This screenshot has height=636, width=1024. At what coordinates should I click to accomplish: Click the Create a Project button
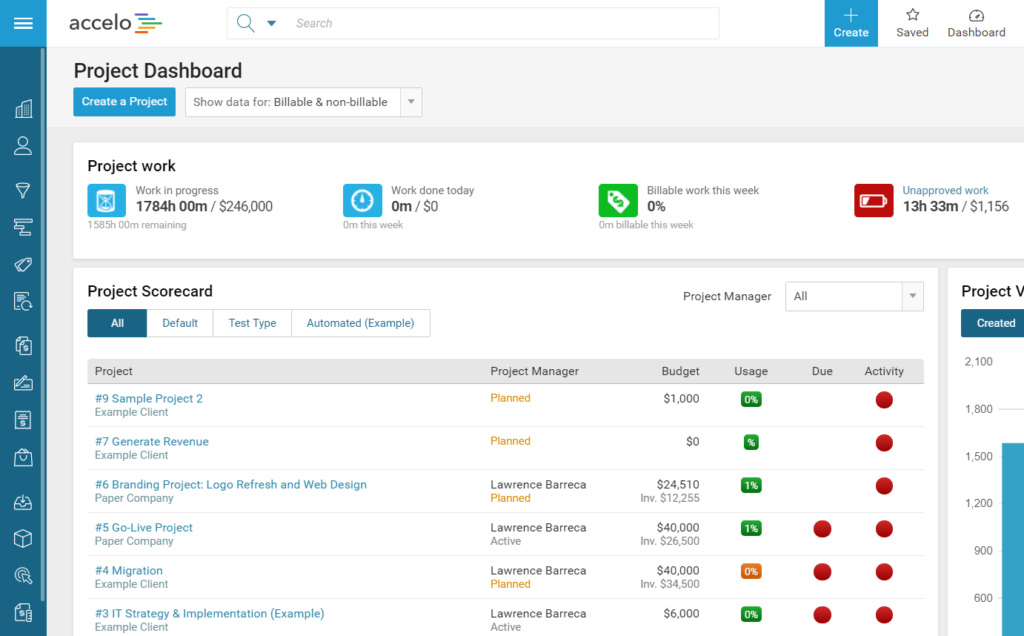pyautogui.click(x=124, y=102)
